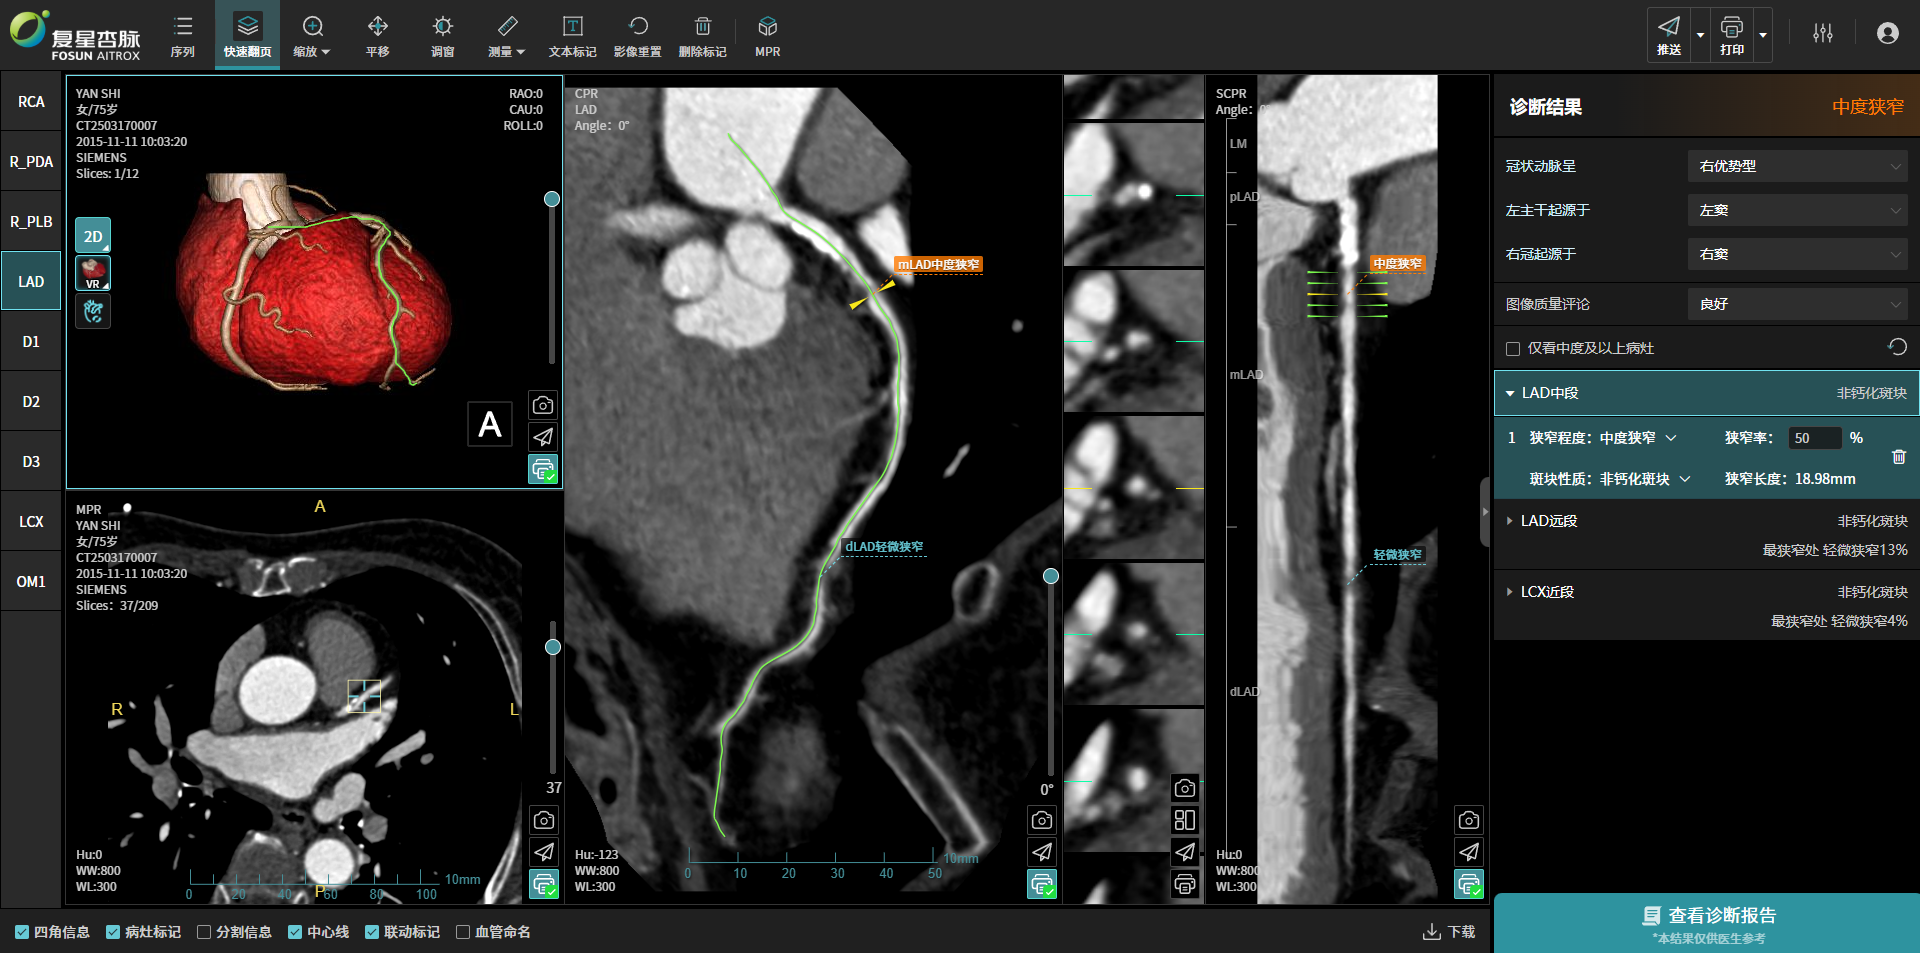The height and width of the screenshot is (953, 1920).
Task: Select the RCA vessel tab
Action: pyautogui.click(x=31, y=102)
